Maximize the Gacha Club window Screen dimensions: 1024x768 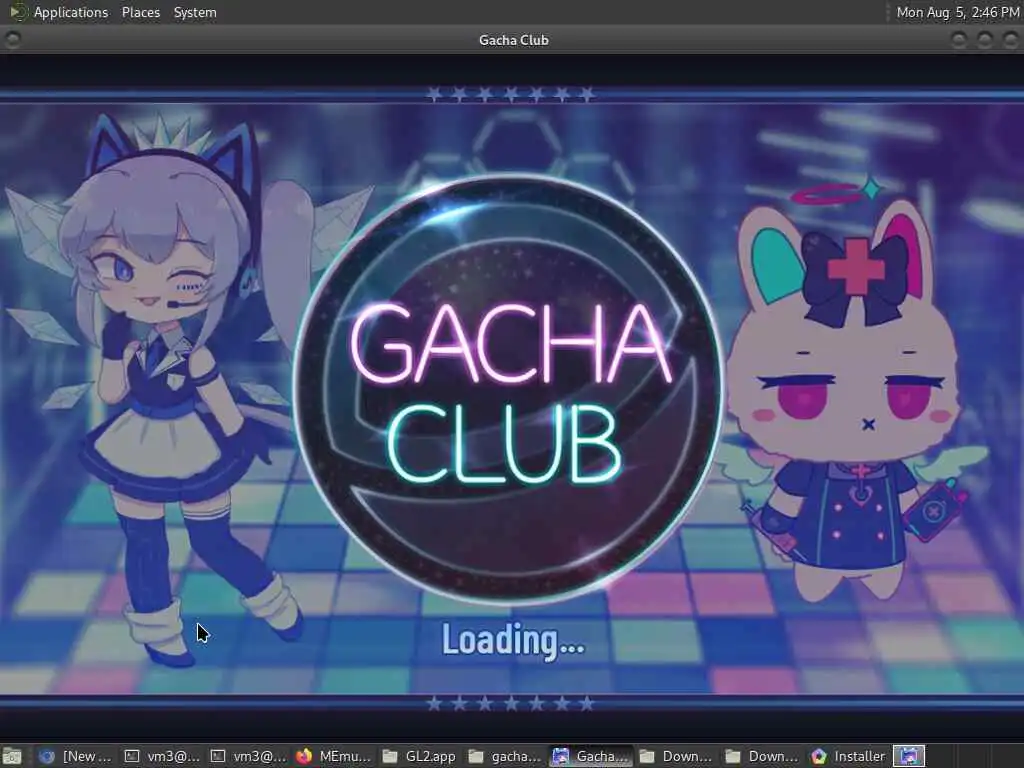pos(984,40)
